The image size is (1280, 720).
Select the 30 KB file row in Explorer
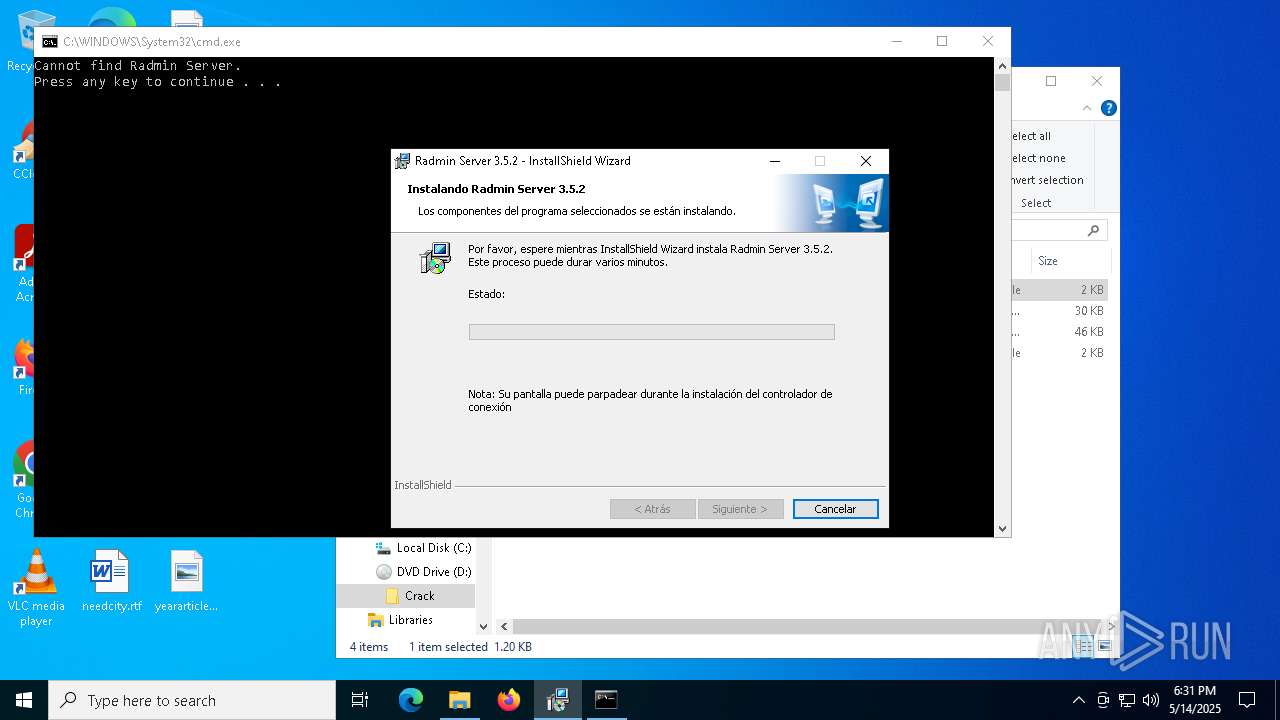1059,311
